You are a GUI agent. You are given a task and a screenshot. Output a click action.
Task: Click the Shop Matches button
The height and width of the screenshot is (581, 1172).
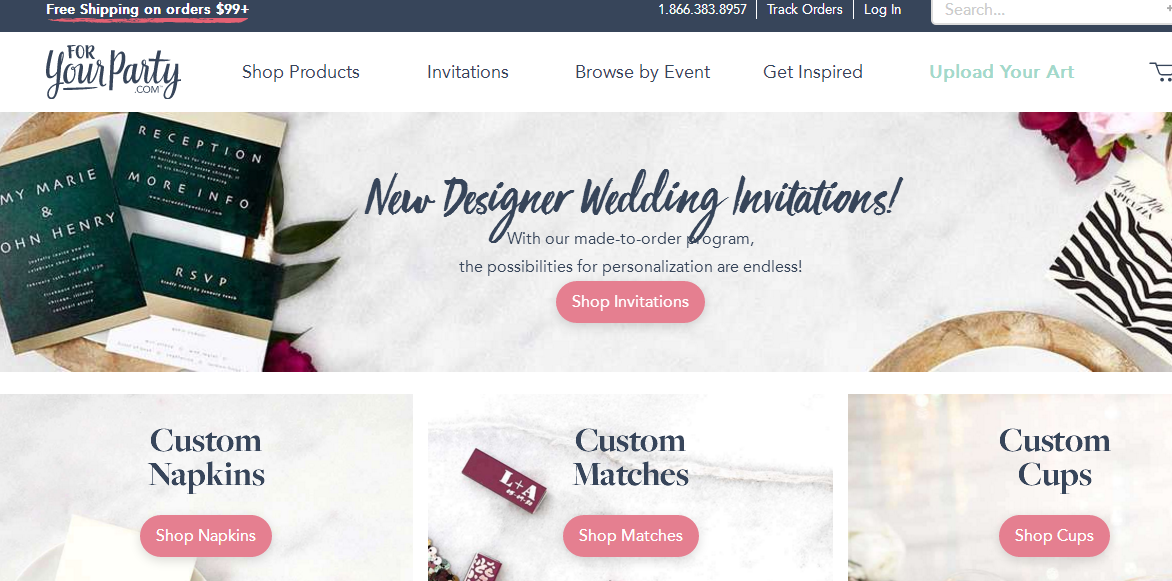coord(630,535)
